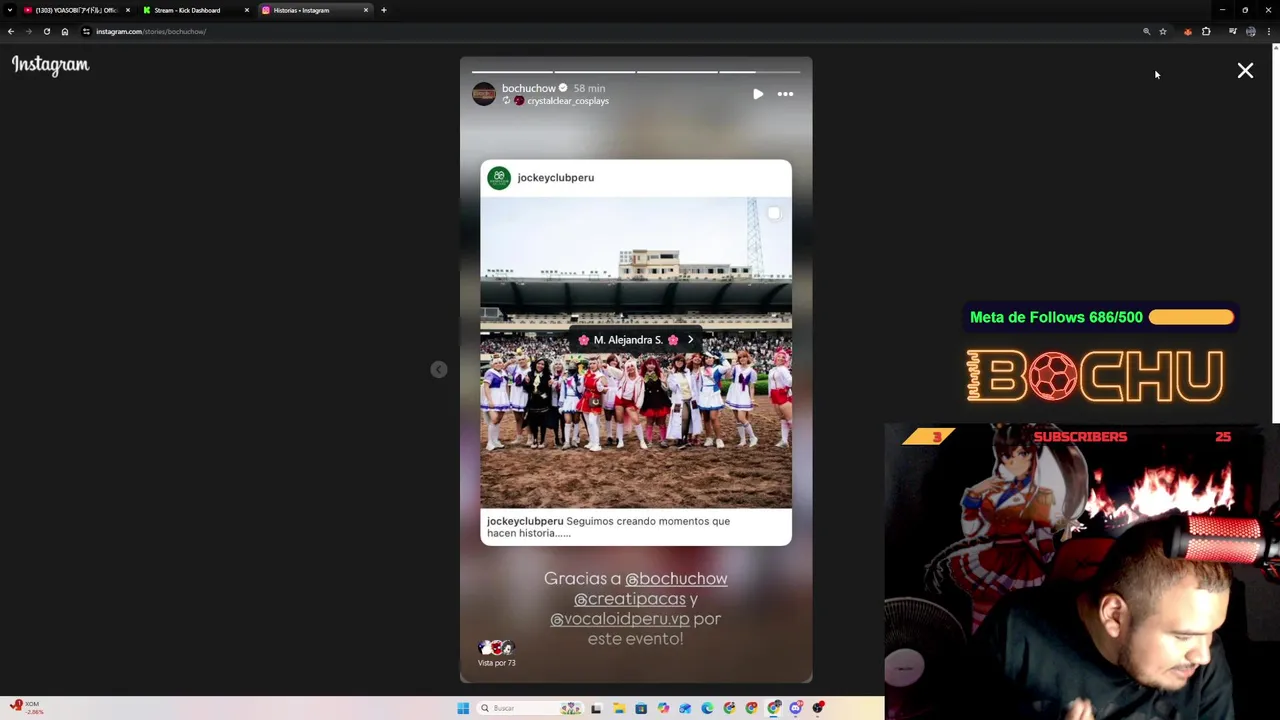
Task: Open a new browser tab
Action: pos(383,10)
